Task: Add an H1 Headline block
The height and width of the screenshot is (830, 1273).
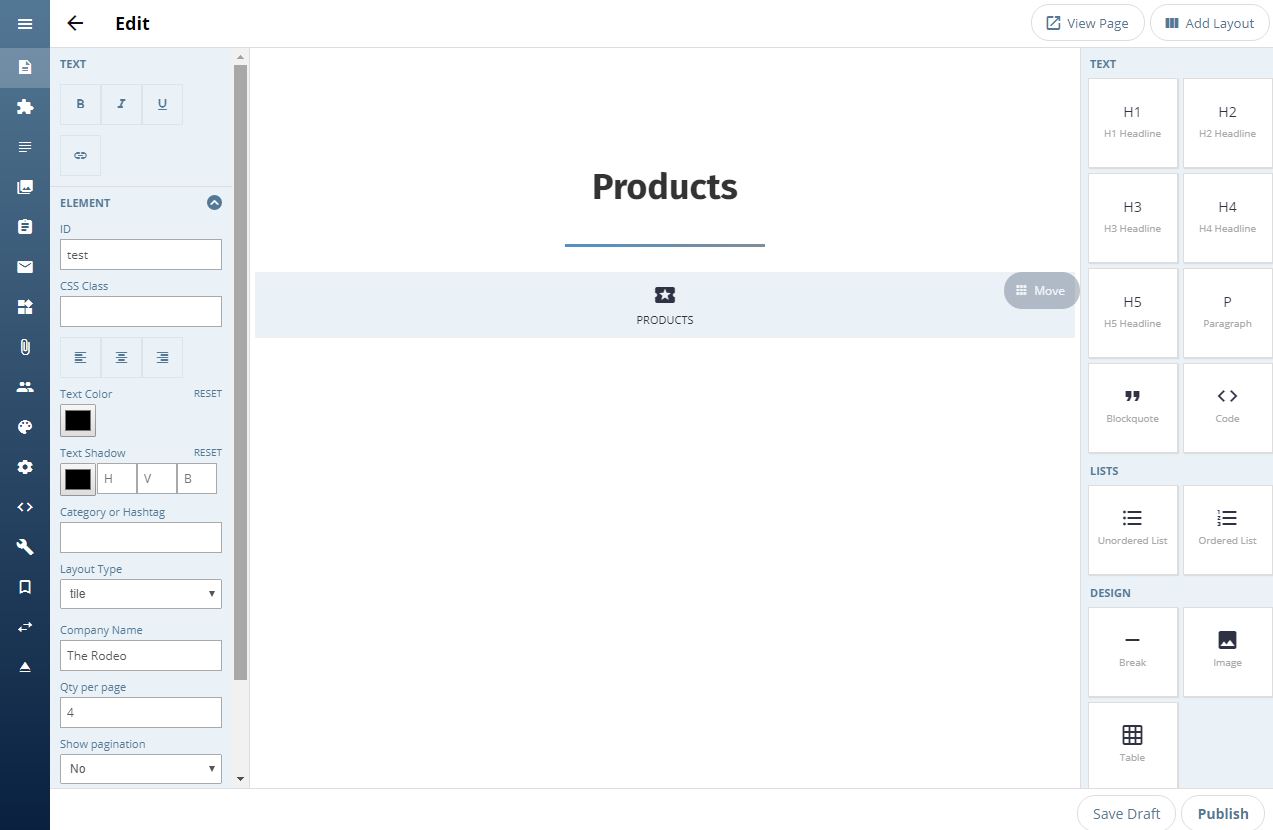Action: point(1132,122)
